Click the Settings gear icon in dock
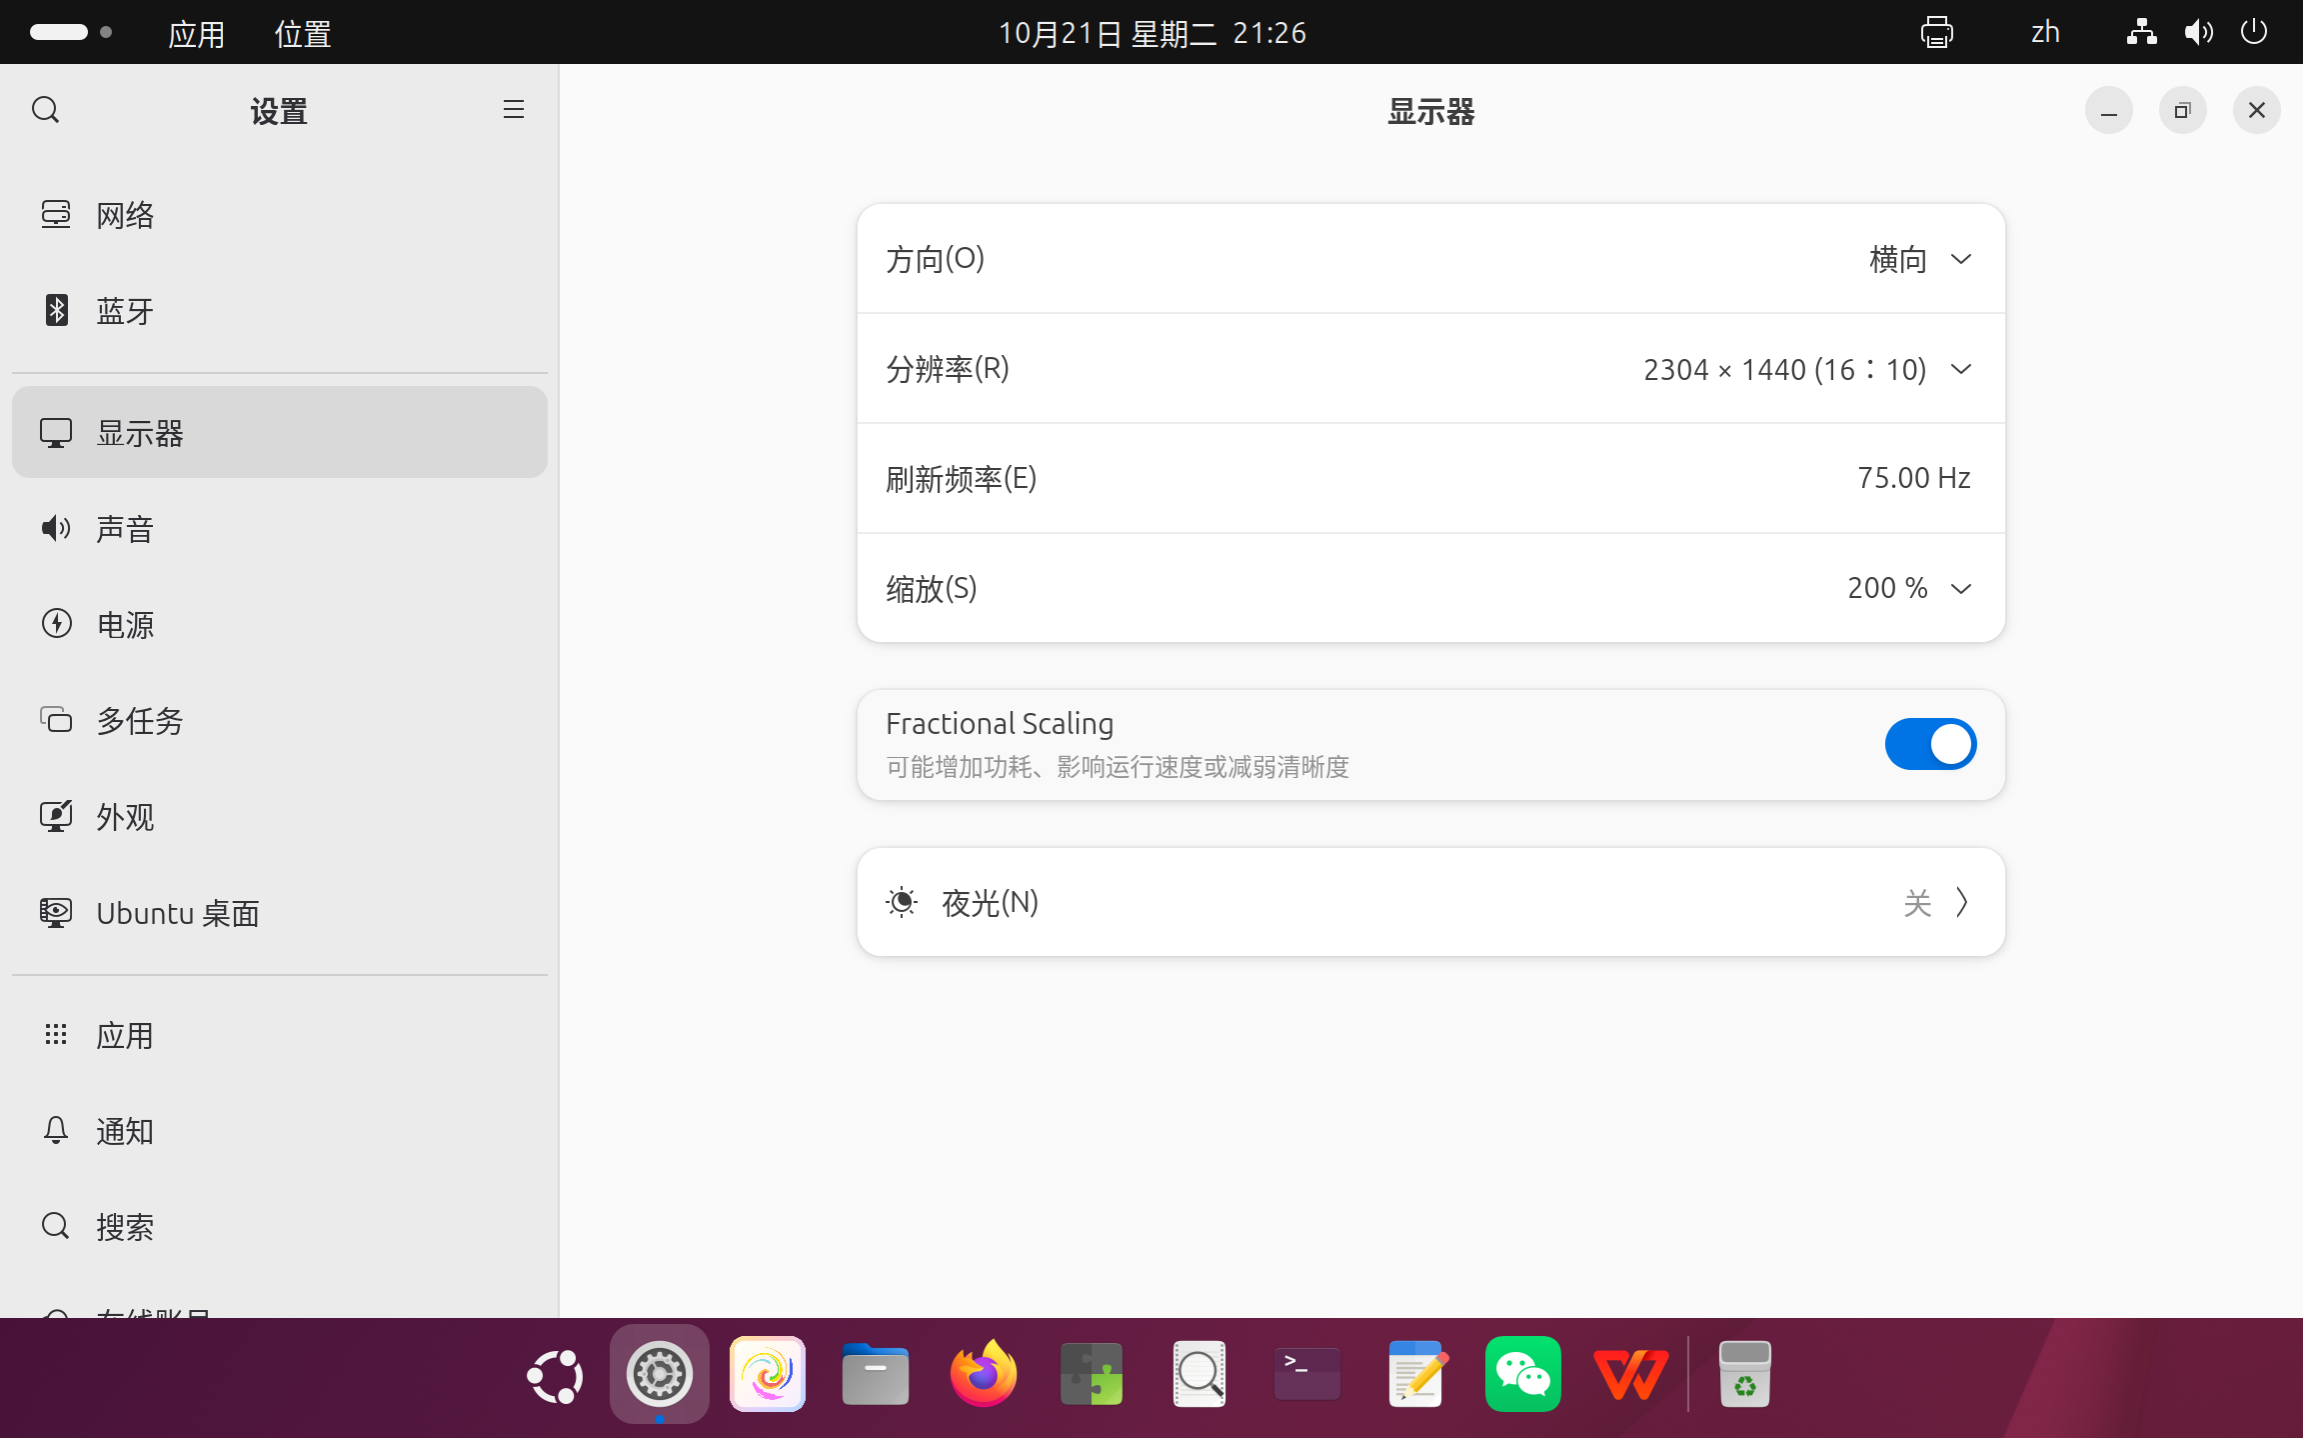The image size is (2303, 1438). coord(660,1374)
